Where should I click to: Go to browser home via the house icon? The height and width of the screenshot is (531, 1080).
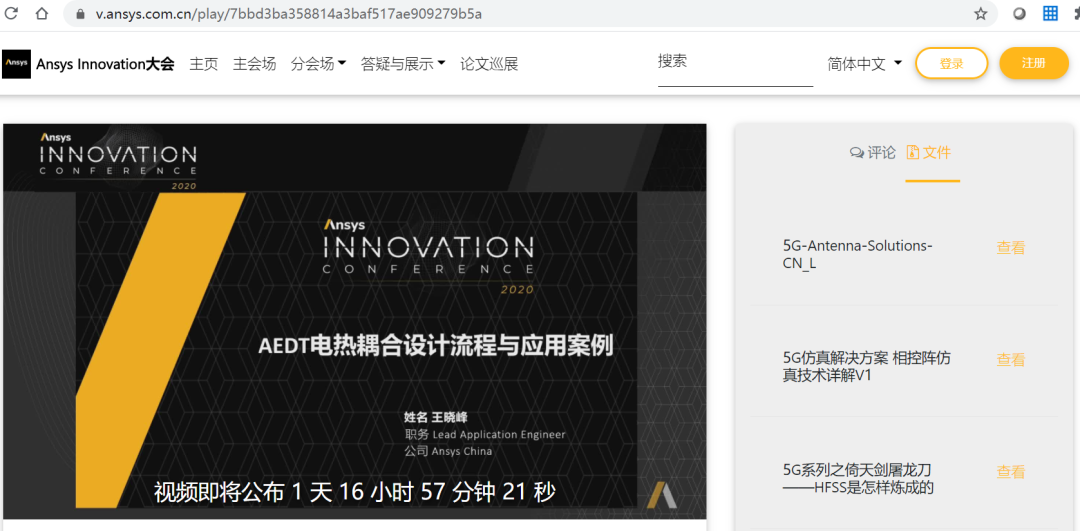[x=42, y=13]
